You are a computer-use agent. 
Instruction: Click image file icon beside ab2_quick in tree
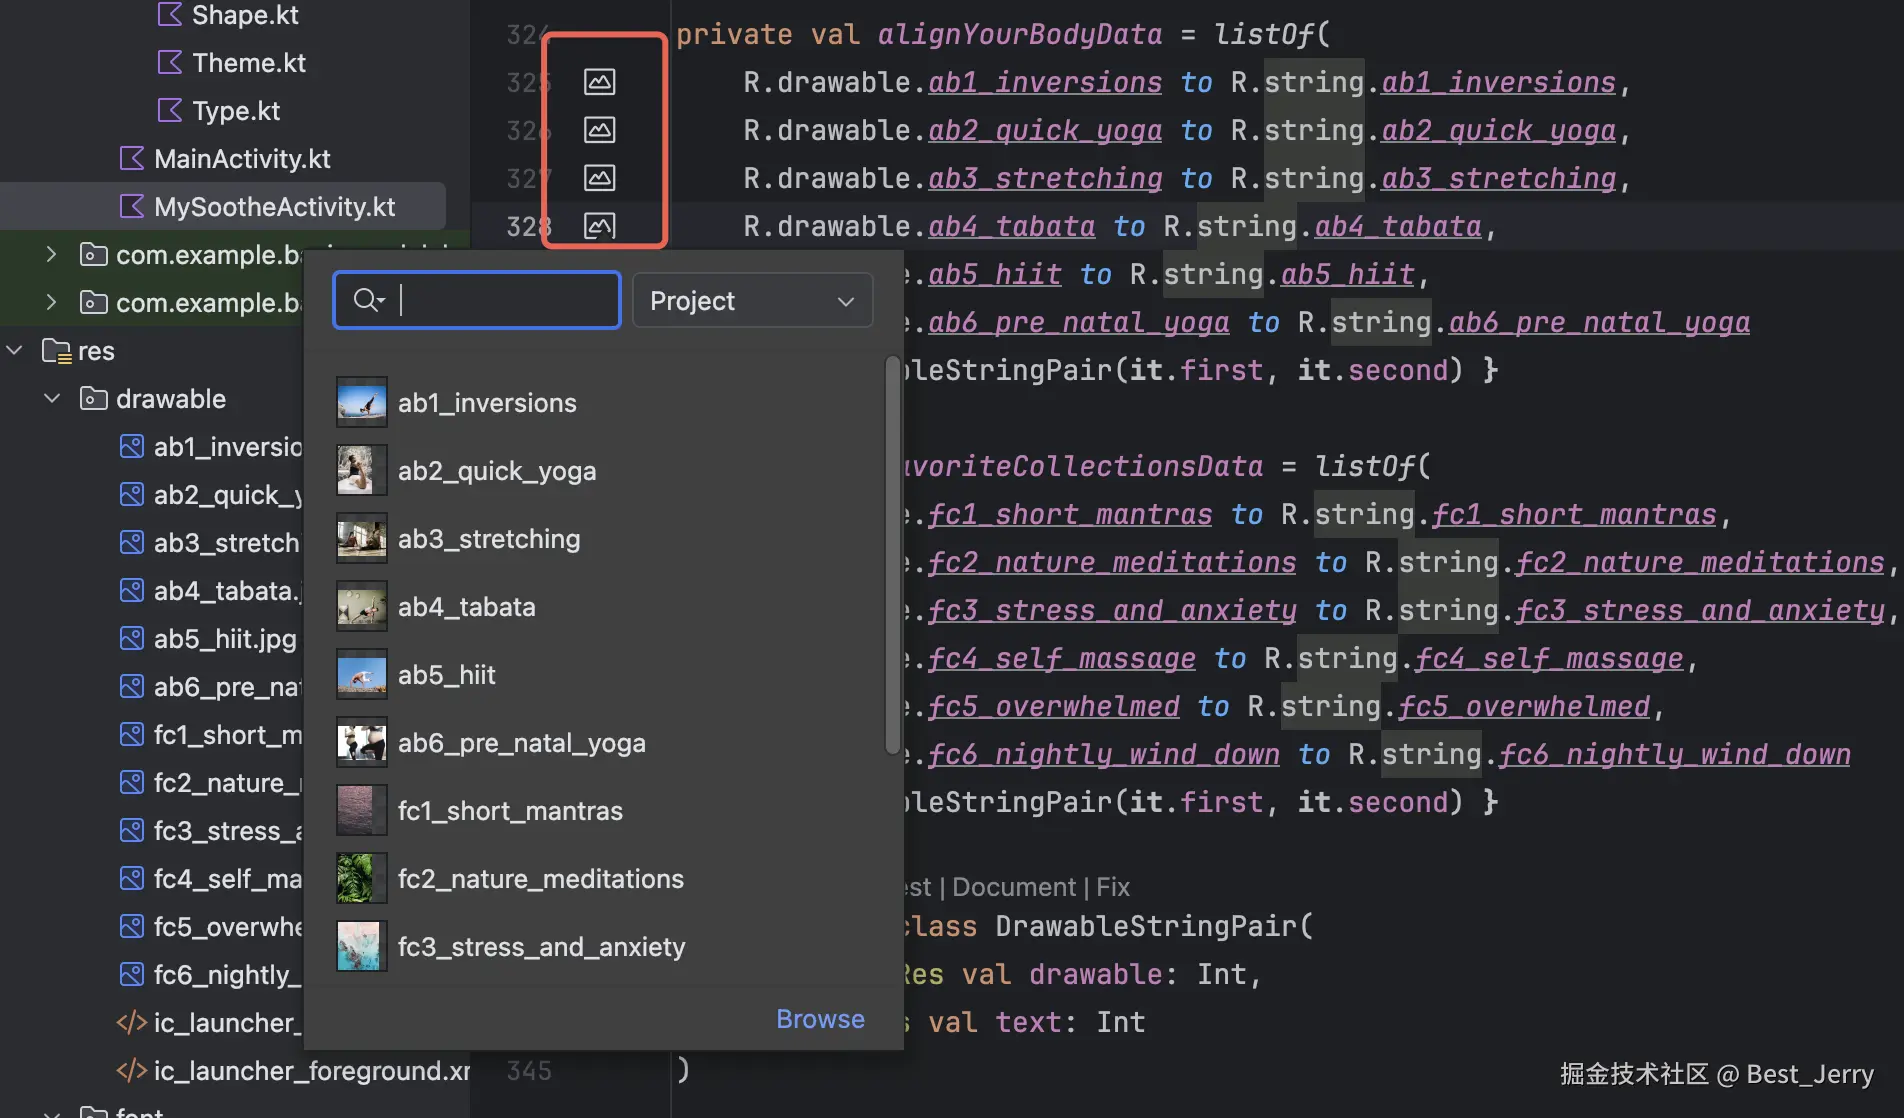[x=132, y=495]
